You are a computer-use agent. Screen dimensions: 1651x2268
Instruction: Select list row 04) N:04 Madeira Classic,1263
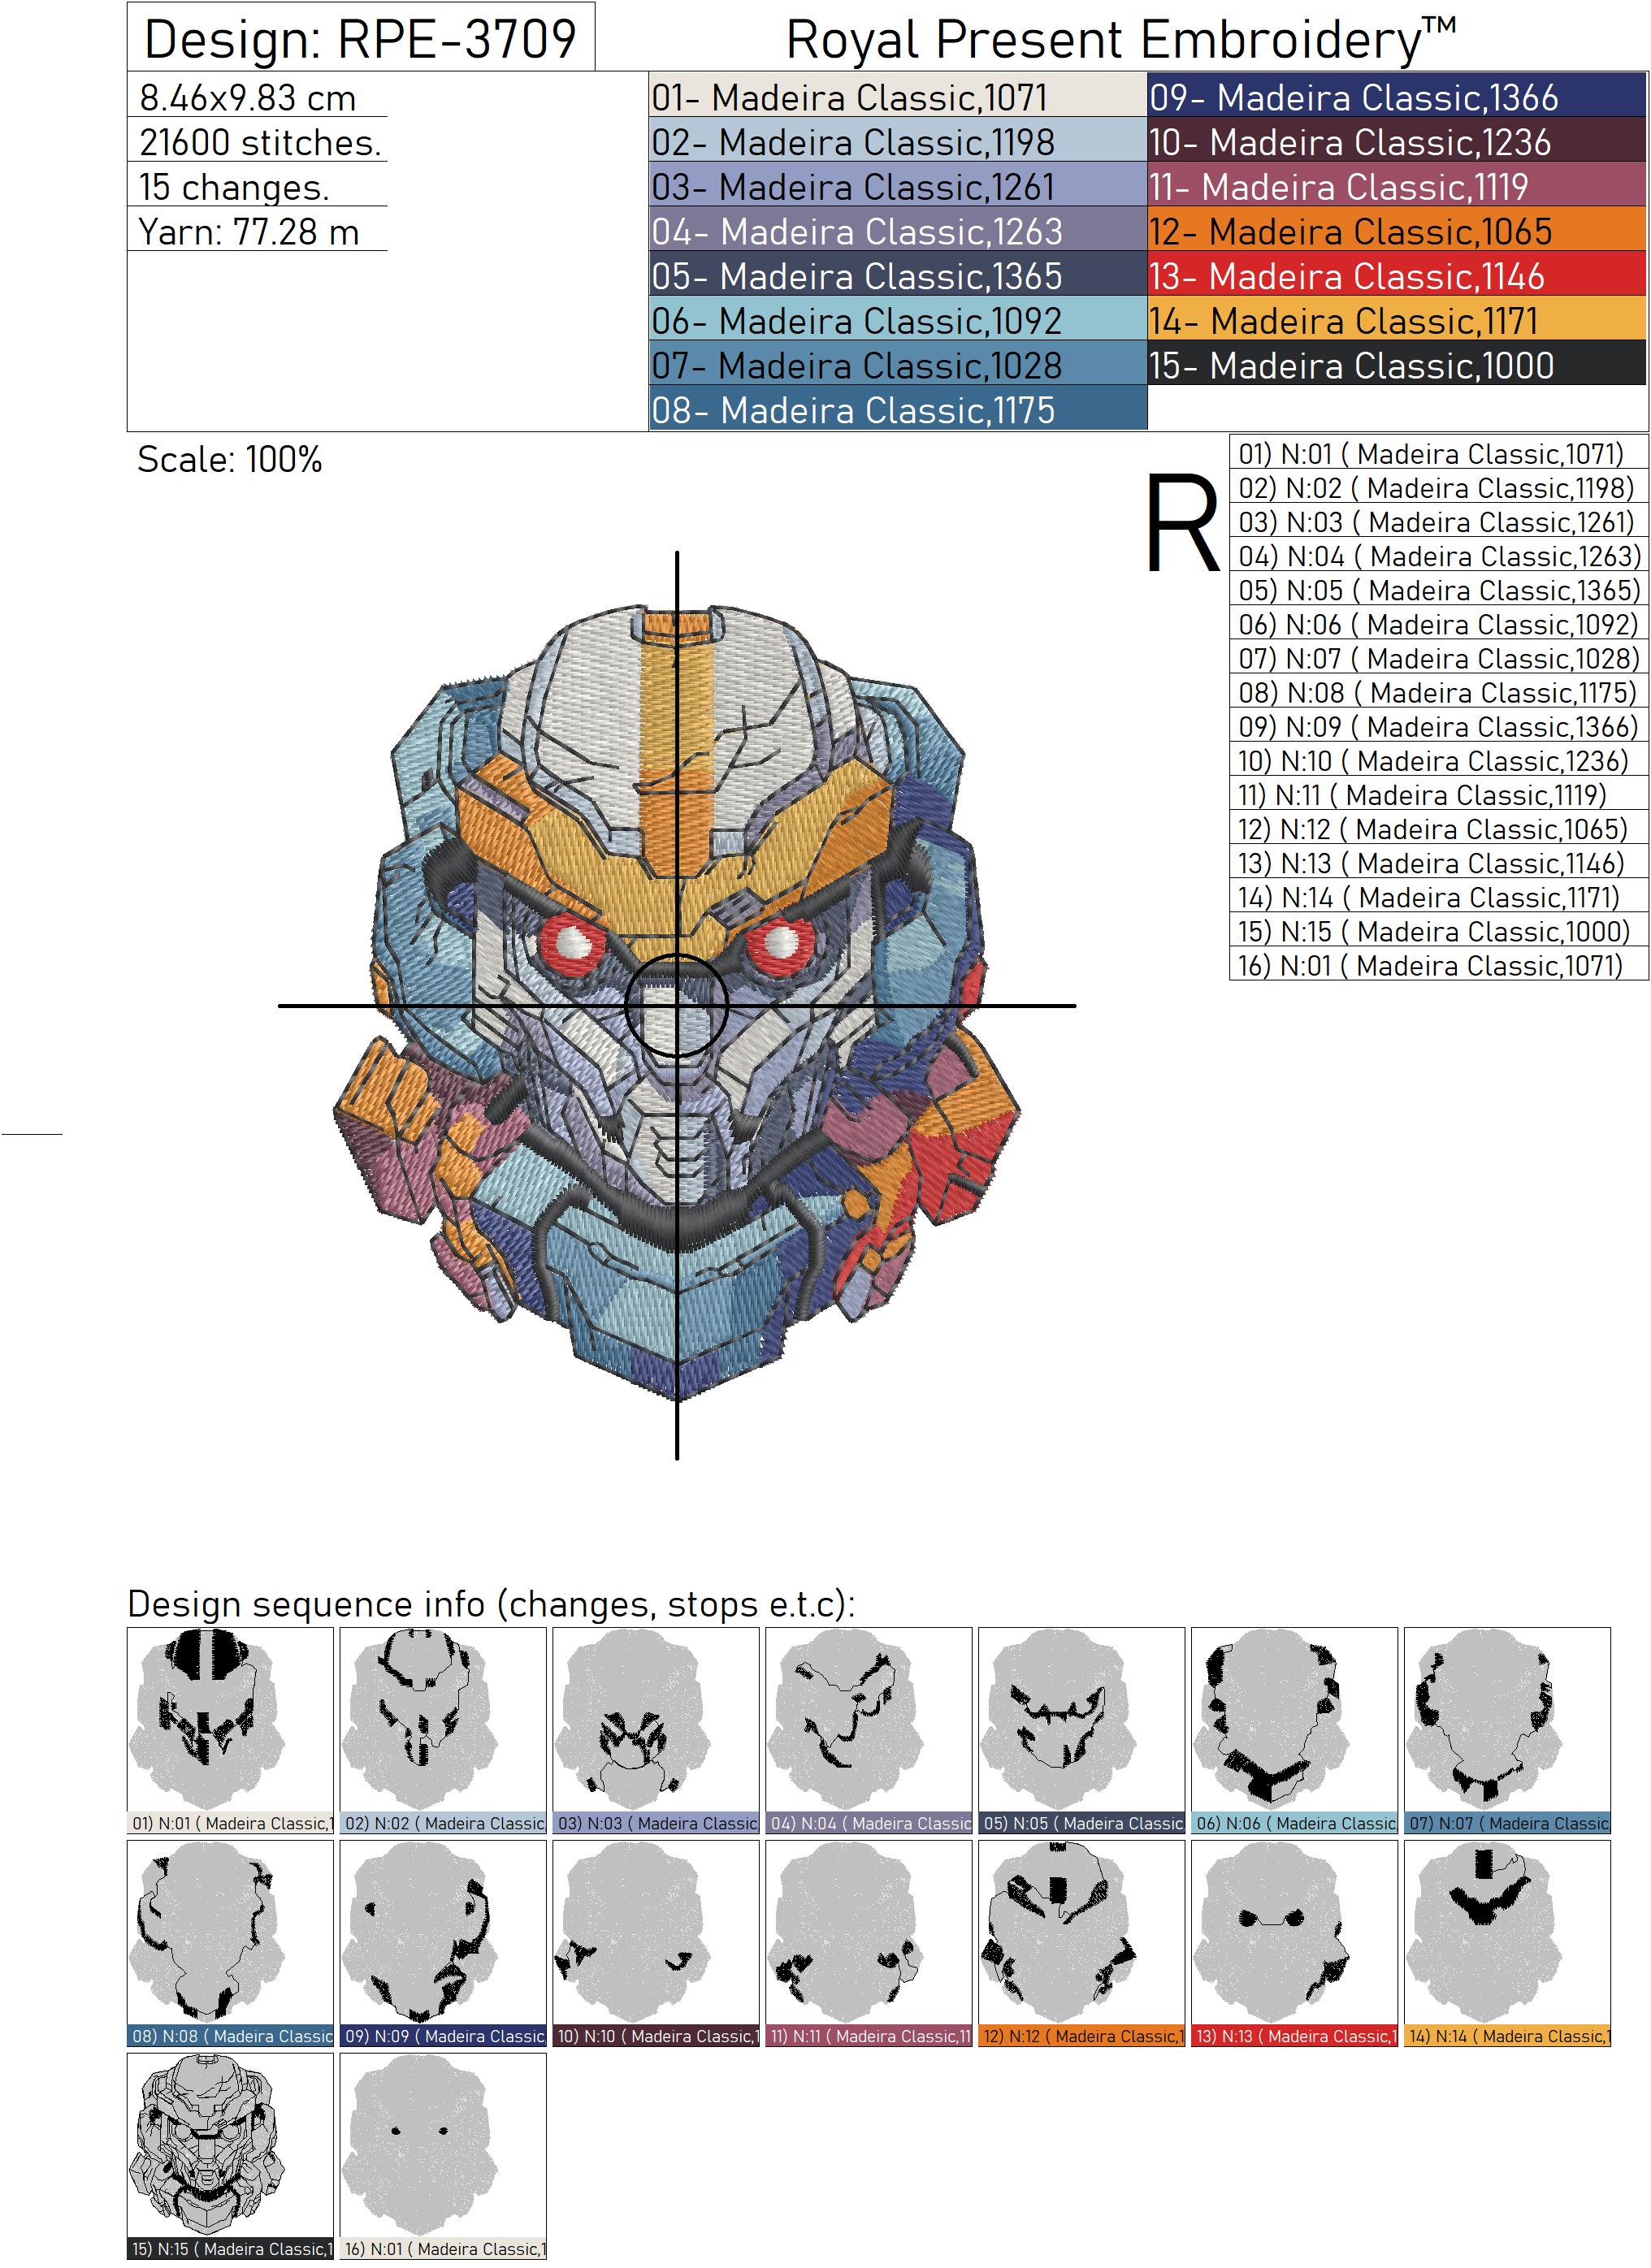[x=1437, y=556]
